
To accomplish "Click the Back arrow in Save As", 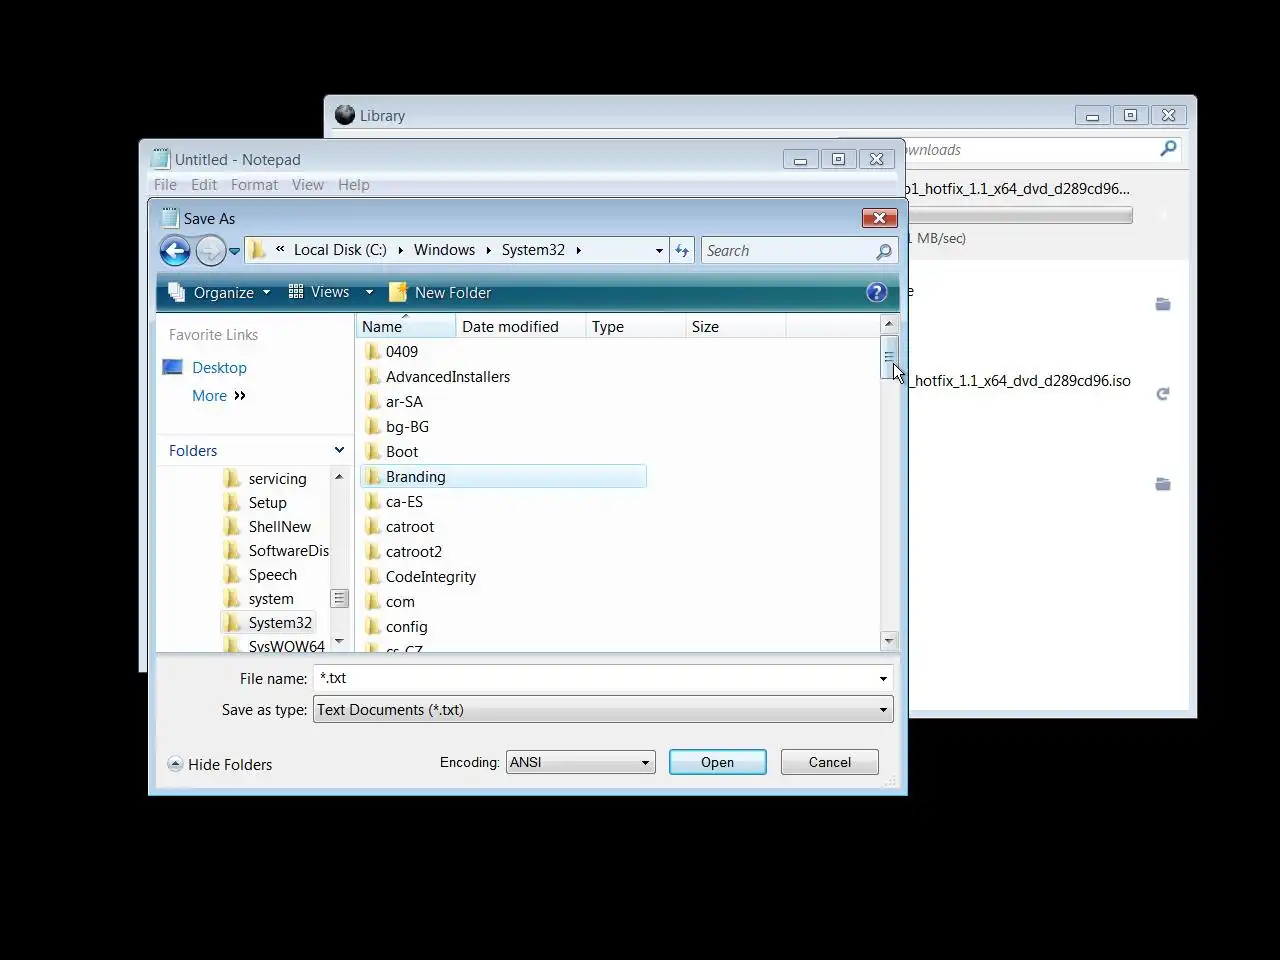I will coord(175,251).
